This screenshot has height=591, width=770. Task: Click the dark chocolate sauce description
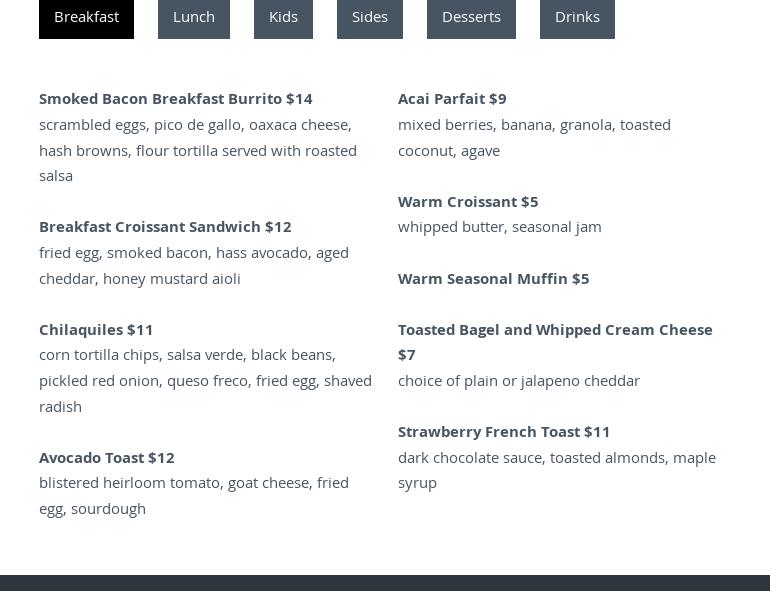pyautogui.click(x=556, y=469)
